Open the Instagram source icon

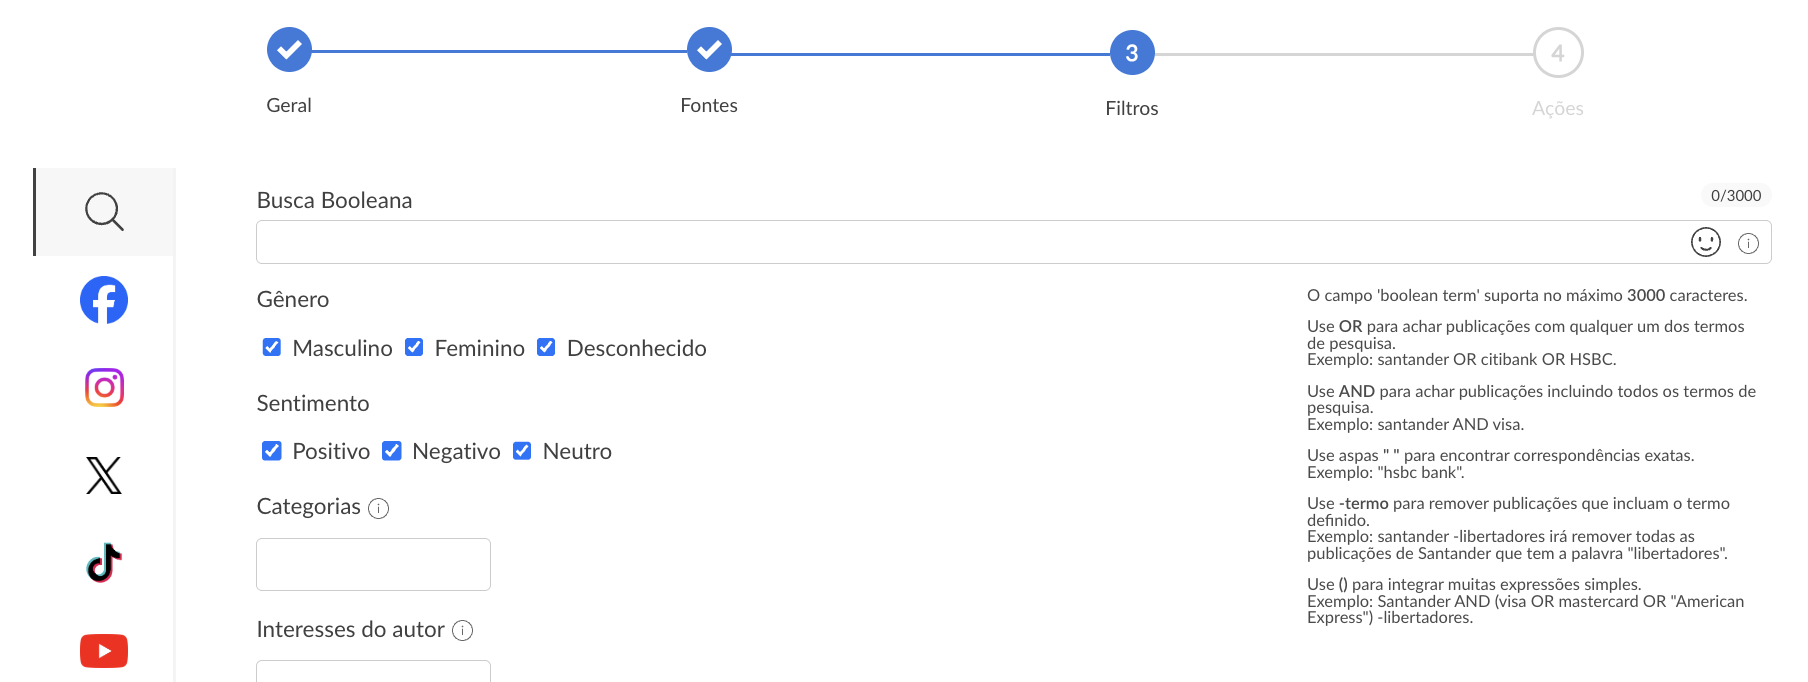pos(104,387)
